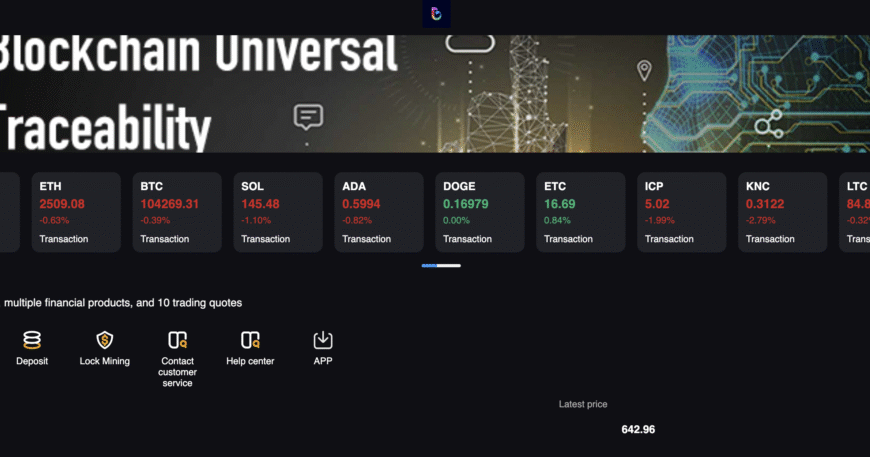Click the APP label

[323, 361]
